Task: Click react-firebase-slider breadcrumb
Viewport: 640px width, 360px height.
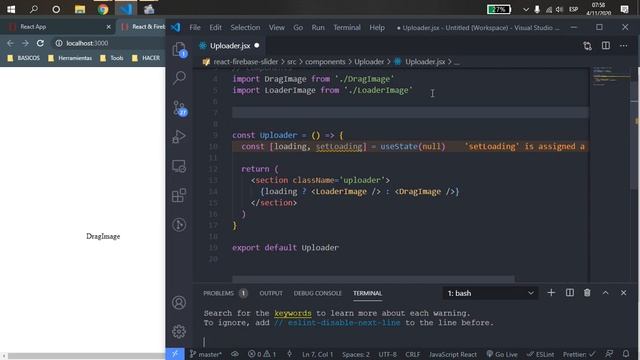Action: [245, 62]
